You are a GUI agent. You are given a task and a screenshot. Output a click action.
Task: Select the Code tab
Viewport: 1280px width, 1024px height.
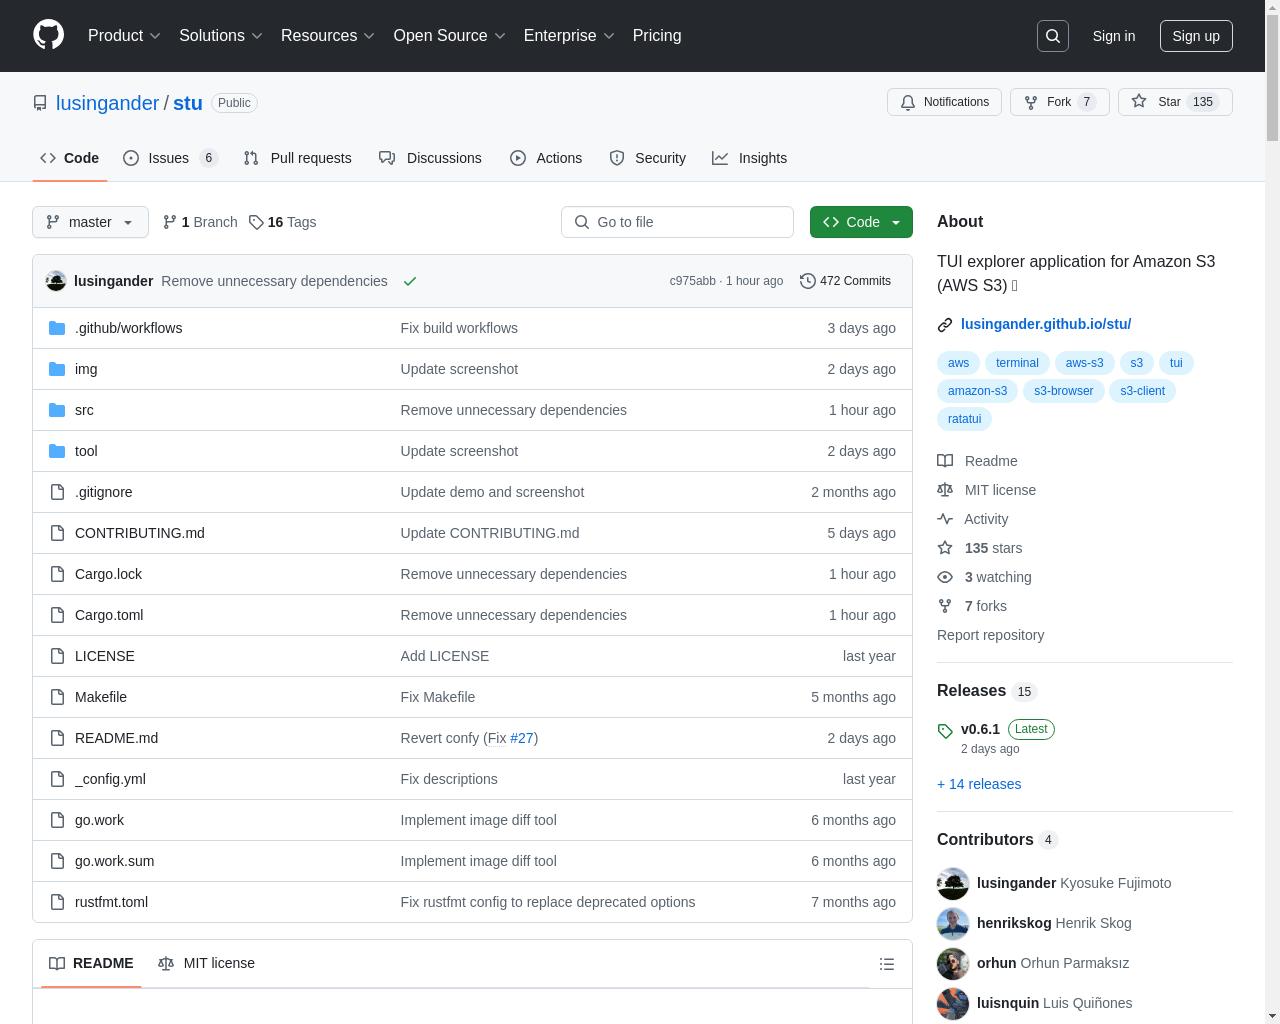[x=70, y=158]
